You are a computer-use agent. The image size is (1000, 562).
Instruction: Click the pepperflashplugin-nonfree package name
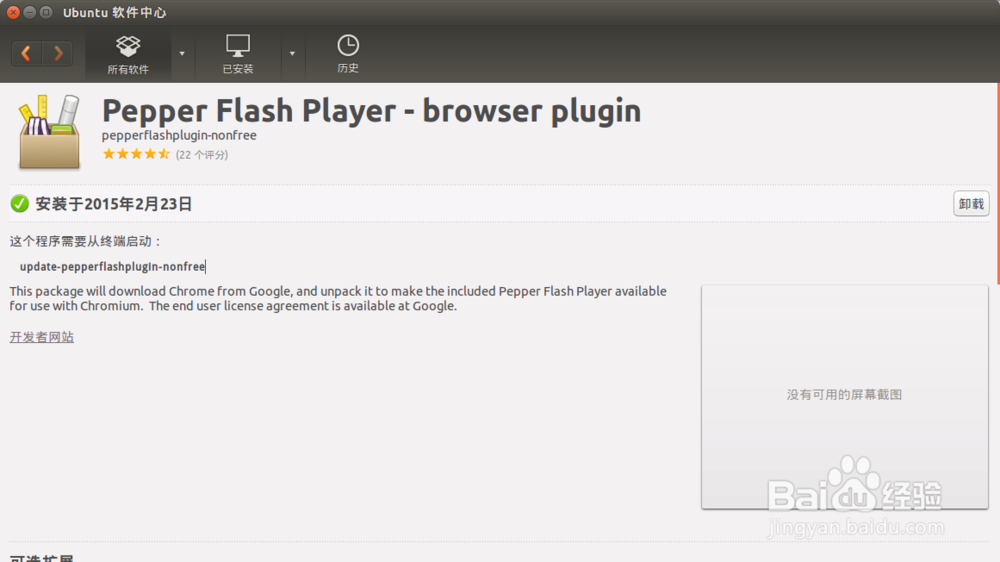pos(179,135)
